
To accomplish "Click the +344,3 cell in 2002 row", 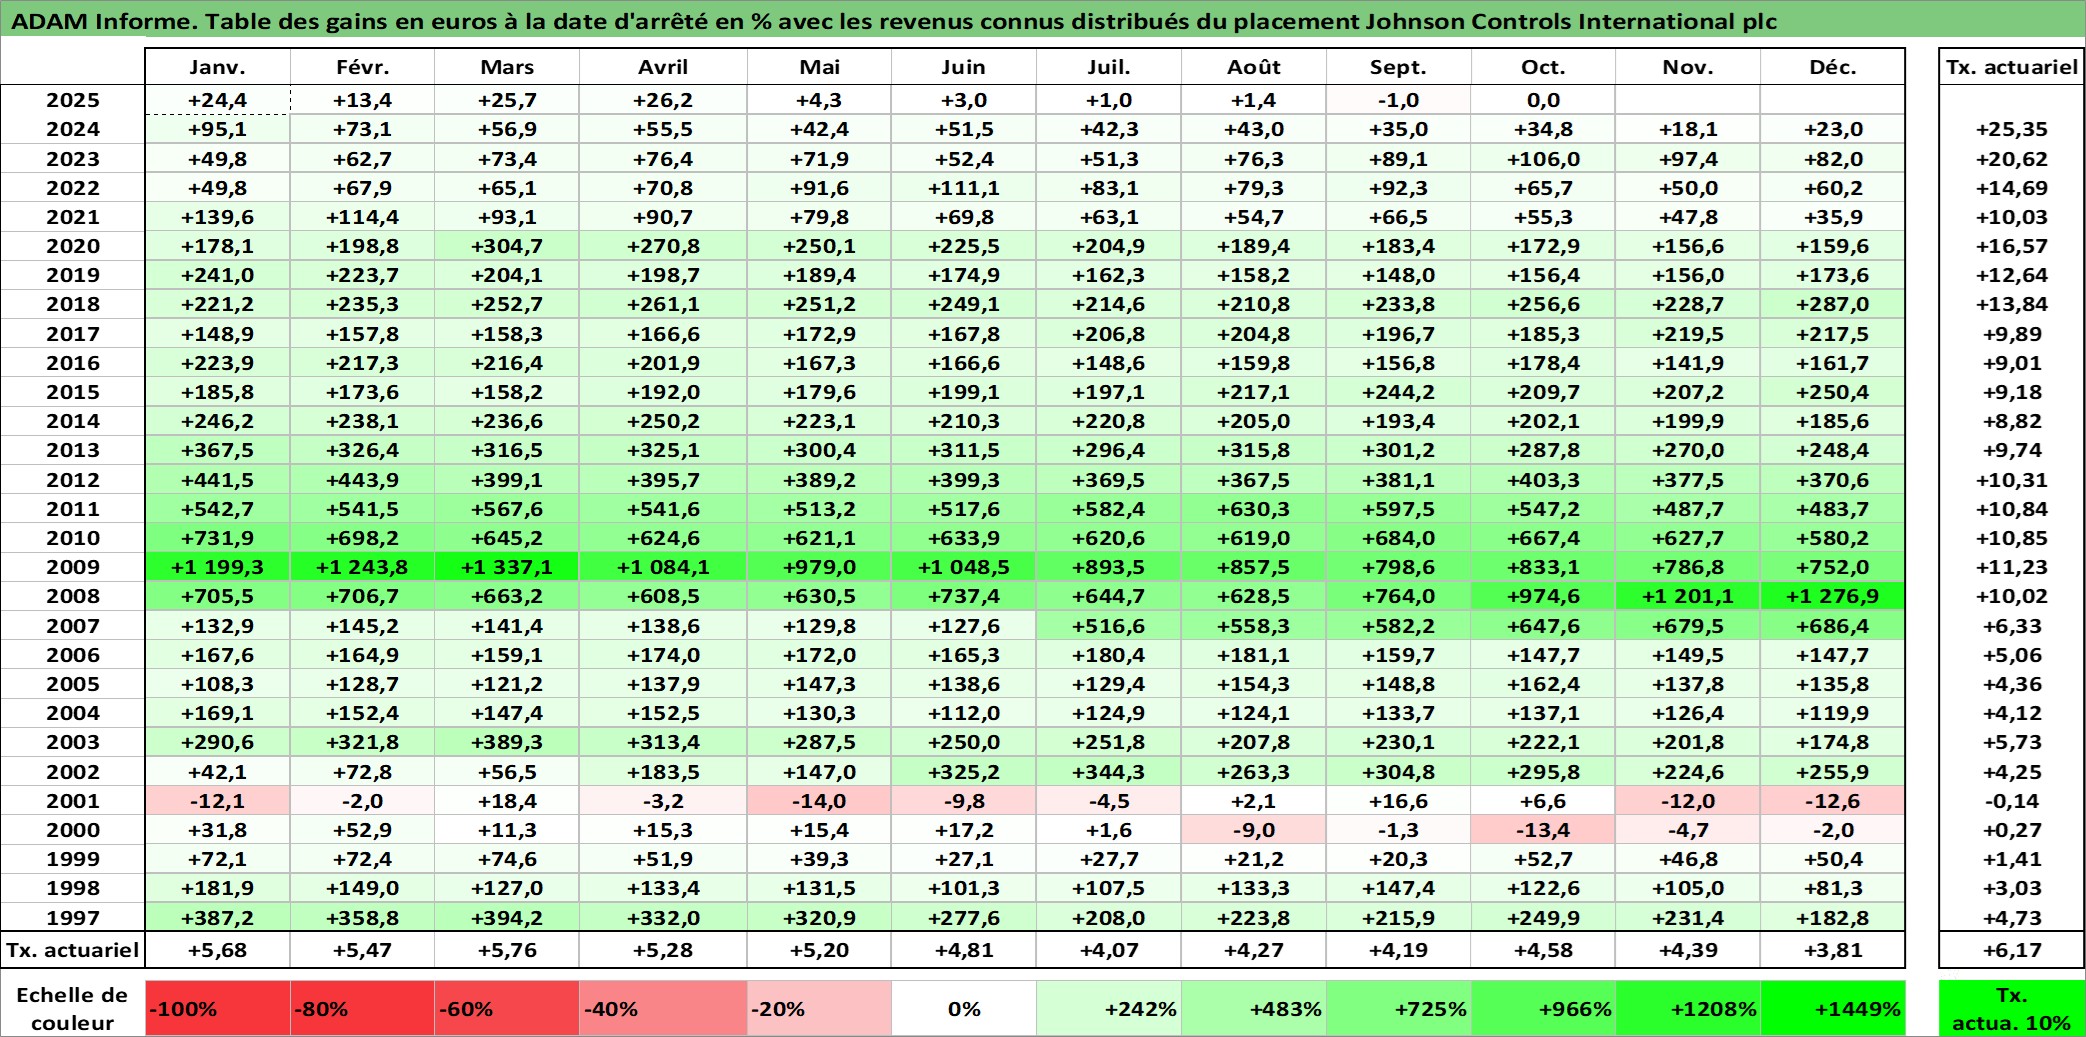I will pyautogui.click(x=1109, y=772).
